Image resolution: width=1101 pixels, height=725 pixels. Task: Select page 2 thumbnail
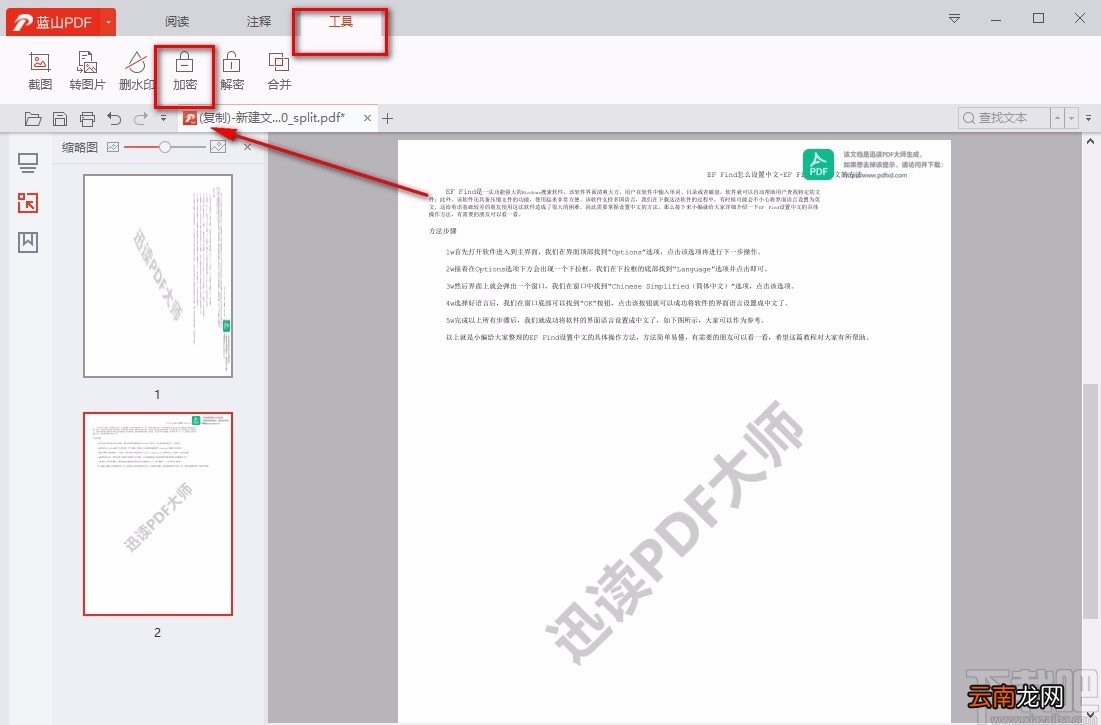coord(158,514)
